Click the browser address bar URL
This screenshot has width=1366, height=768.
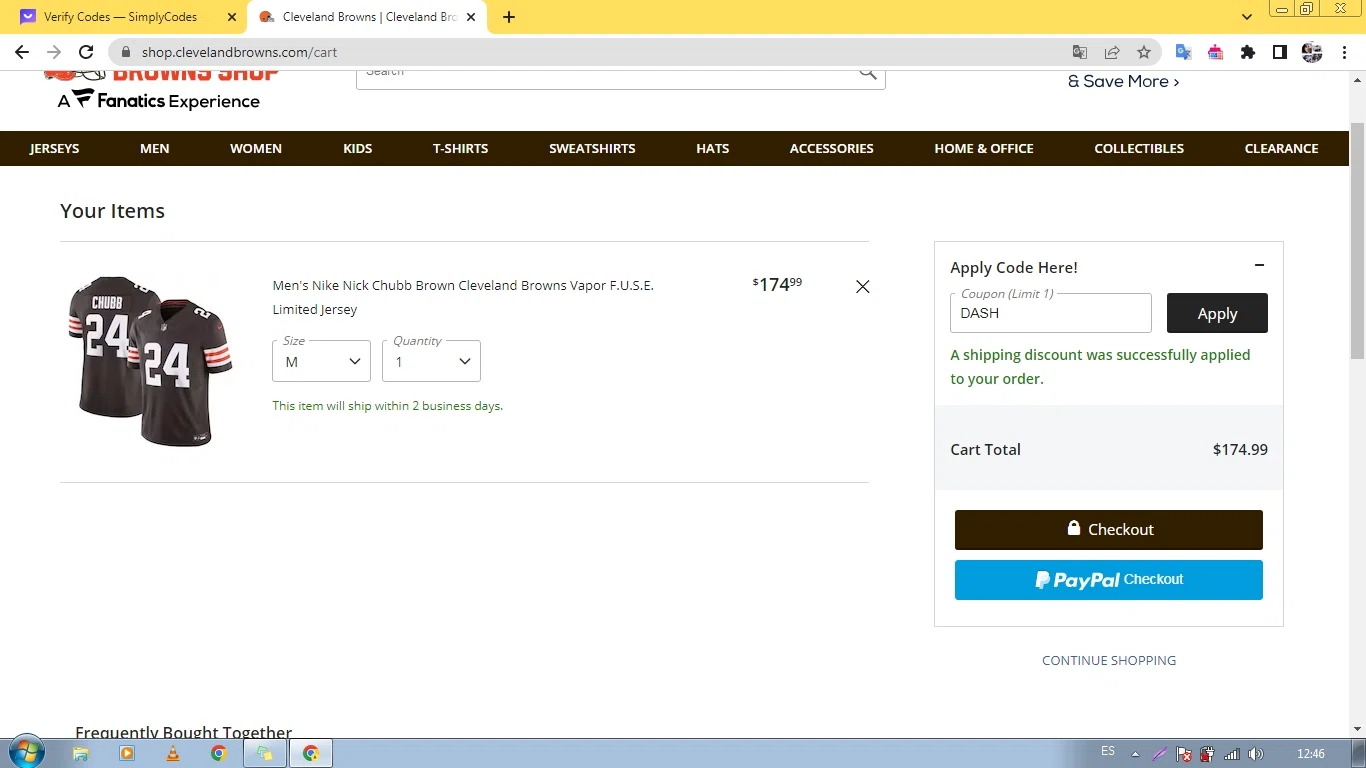point(239,52)
